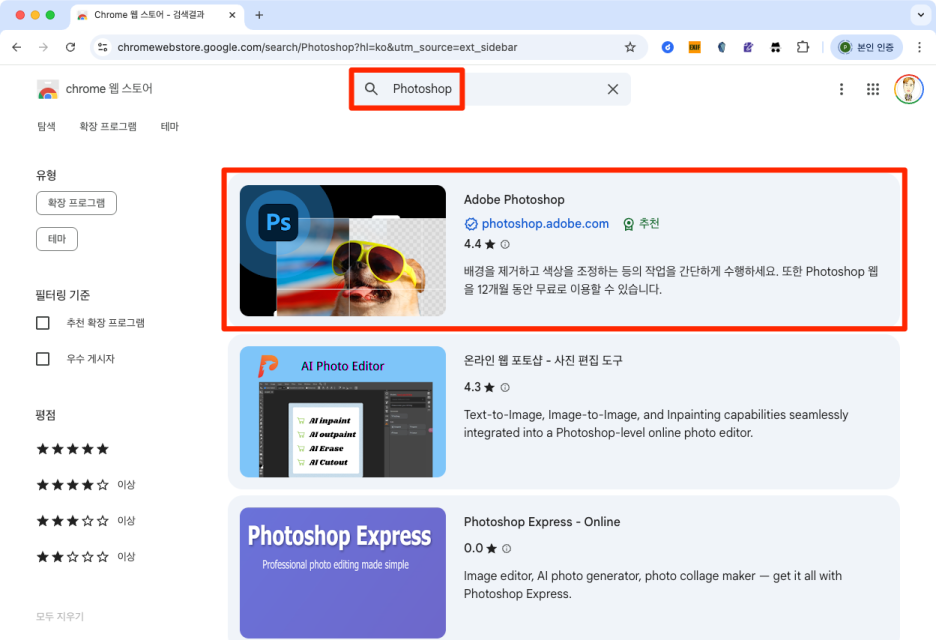Screen dimensions: 936x640
Task: Click the 본인 인증 profile chip
Action: pyautogui.click(x=866, y=47)
